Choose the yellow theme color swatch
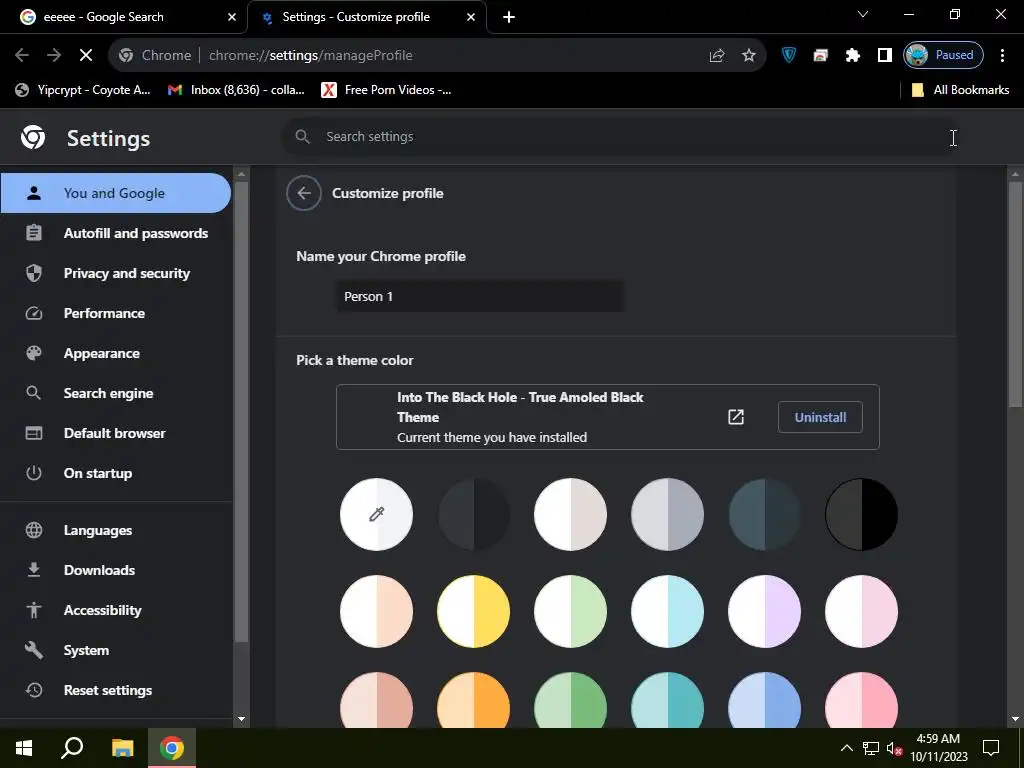1024x768 pixels. point(473,612)
